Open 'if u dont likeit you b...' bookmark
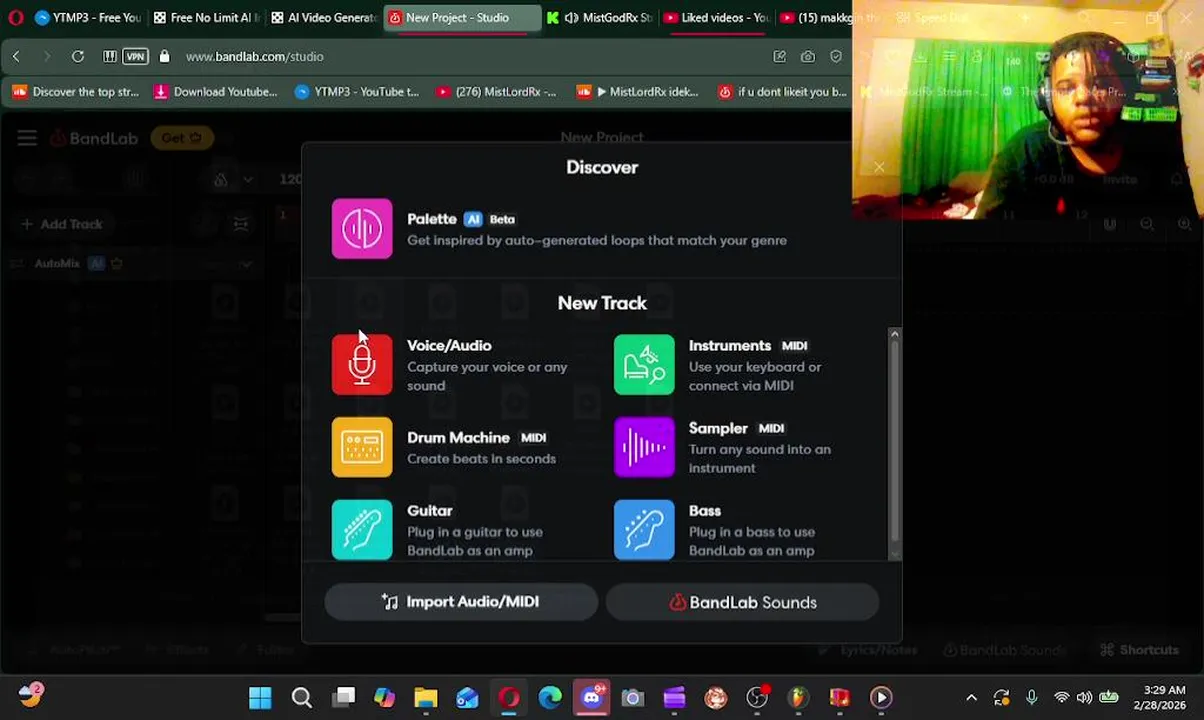The width and height of the screenshot is (1204, 720). pos(783,92)
